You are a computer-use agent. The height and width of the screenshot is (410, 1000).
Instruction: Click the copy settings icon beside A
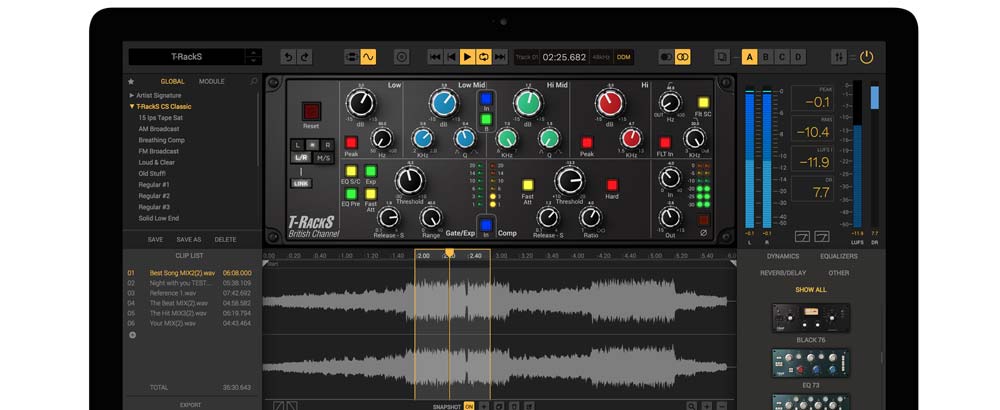(x=722, y=57)
